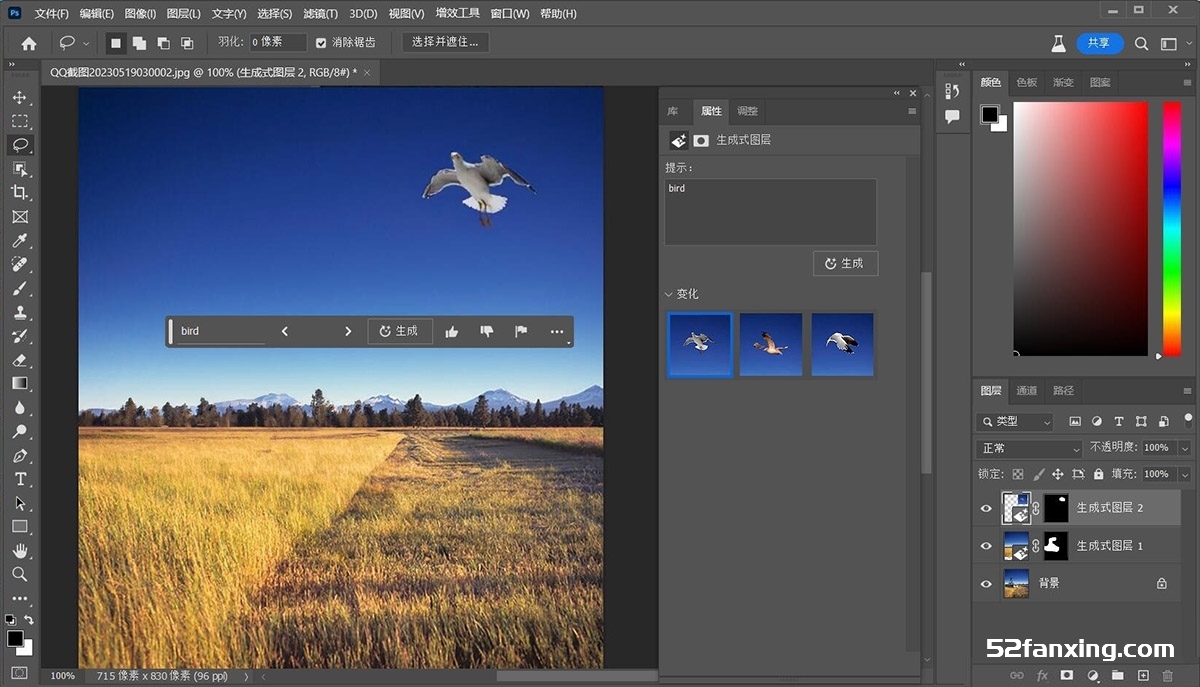The width and height of the screenshot is (1200, 687).
Task: Select the Pen tool
Action: click(x=19, y=455)
